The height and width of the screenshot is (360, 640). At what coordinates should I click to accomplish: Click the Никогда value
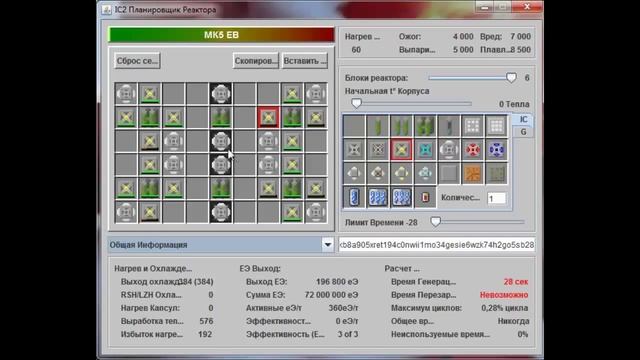tap(513, 321)
